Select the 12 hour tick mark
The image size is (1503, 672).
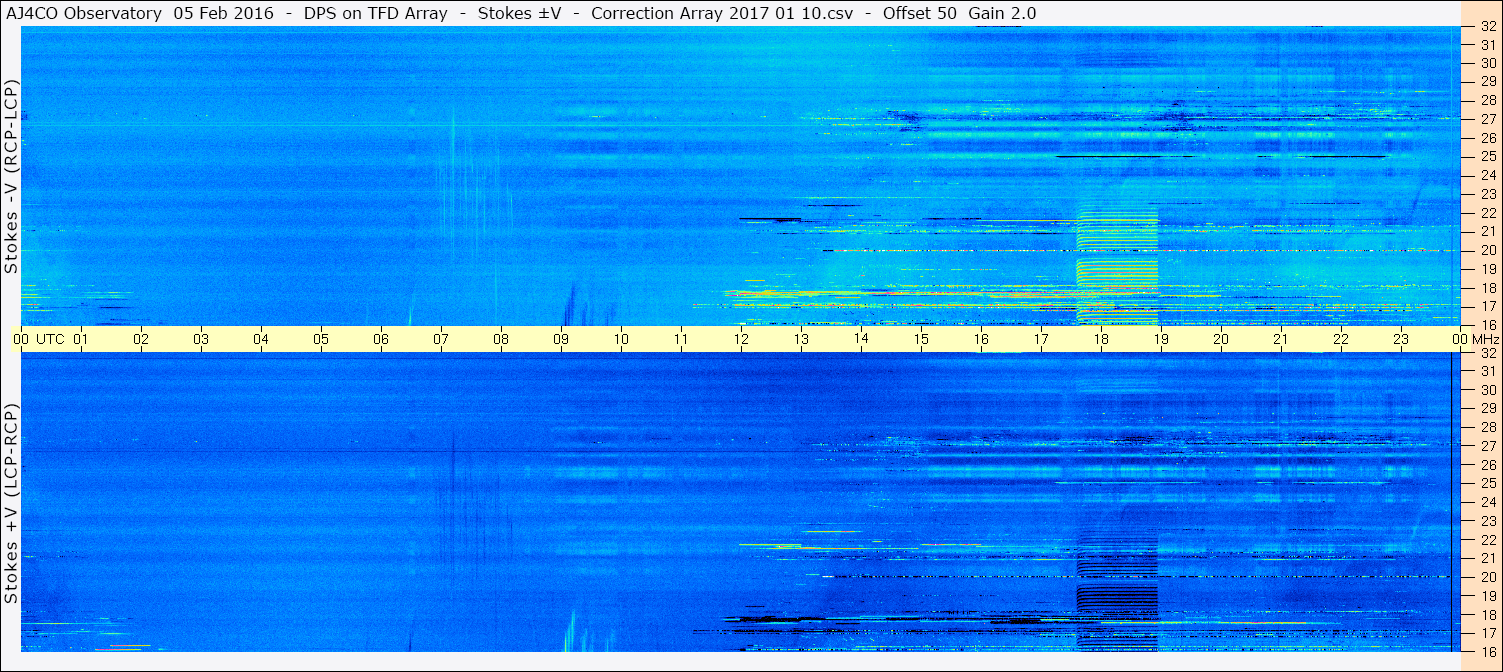pyautogui.click(x=741, y=340)
